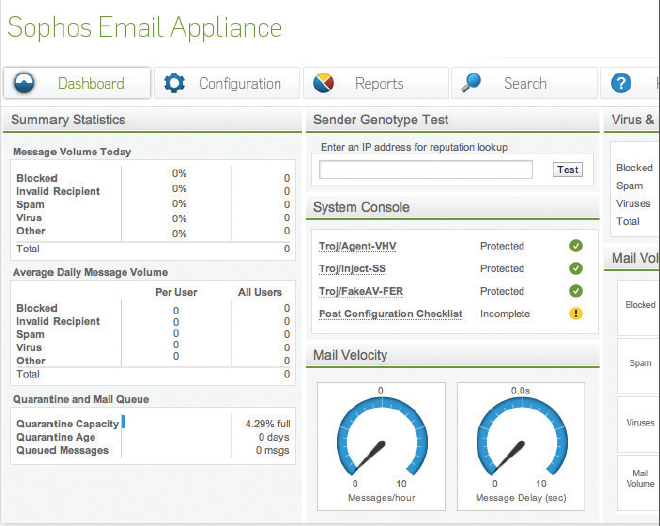Click 'Messages/hour' gauge caption

pos(381,498)
